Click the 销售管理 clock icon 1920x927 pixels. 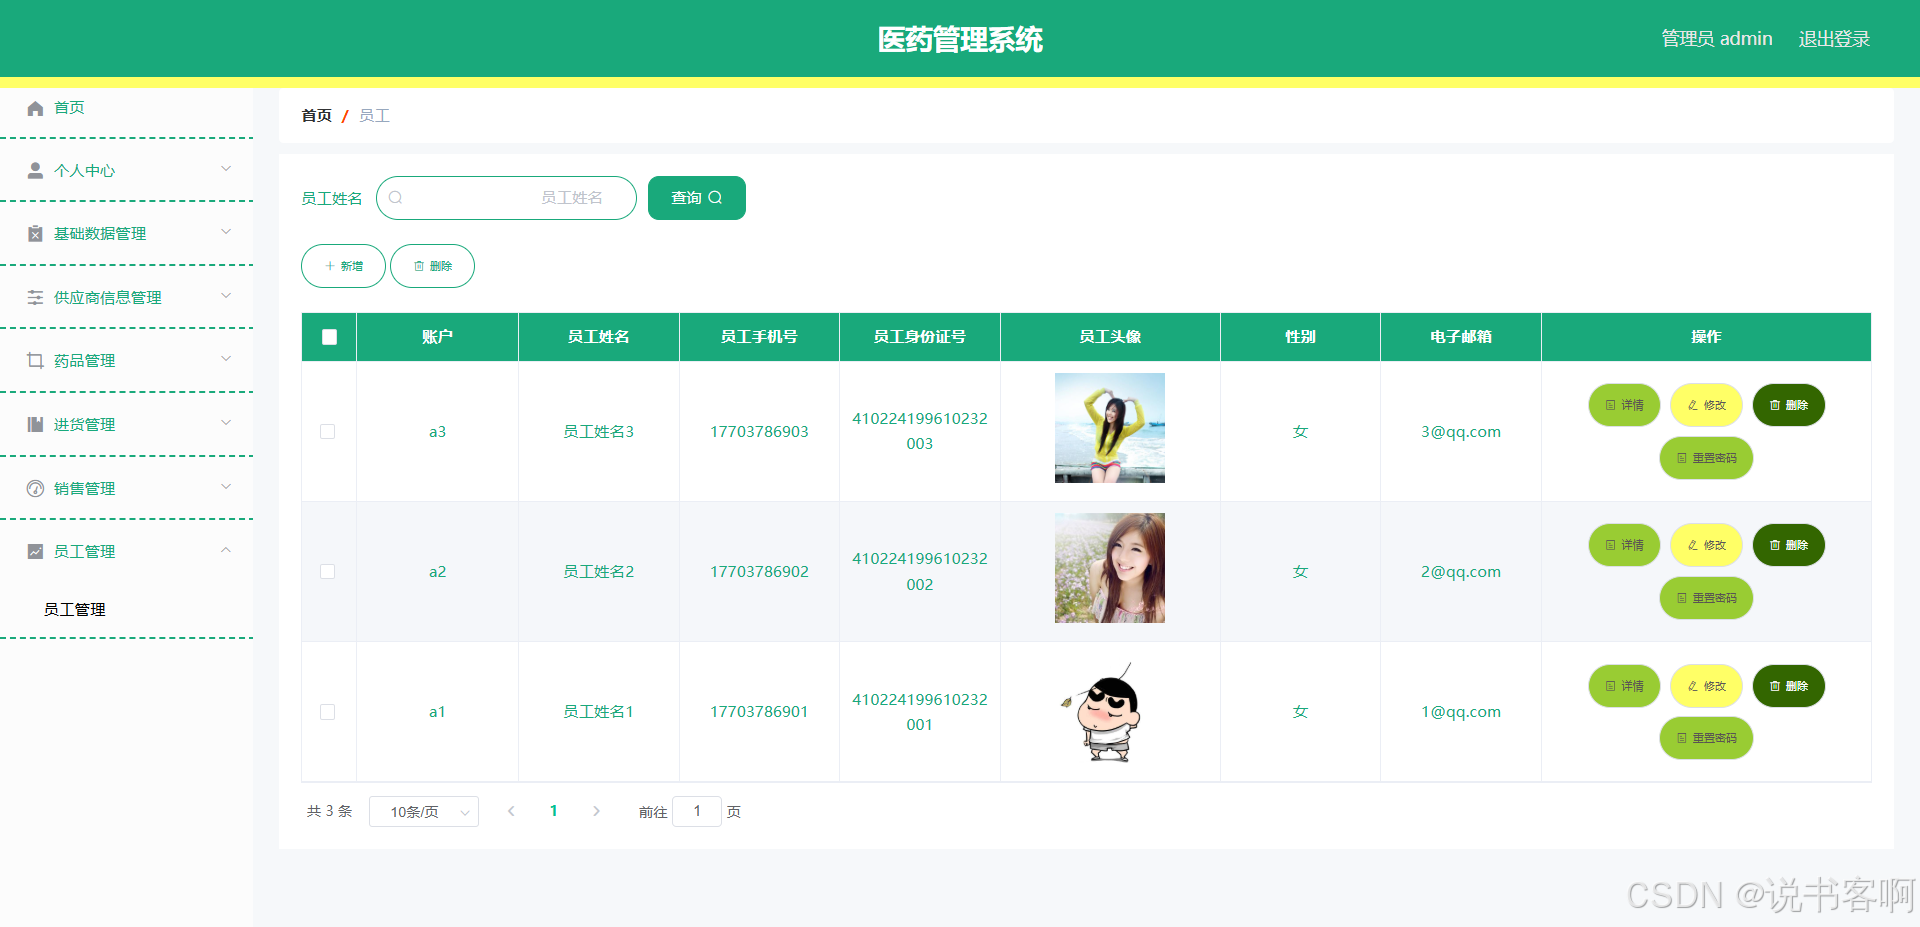35,488
